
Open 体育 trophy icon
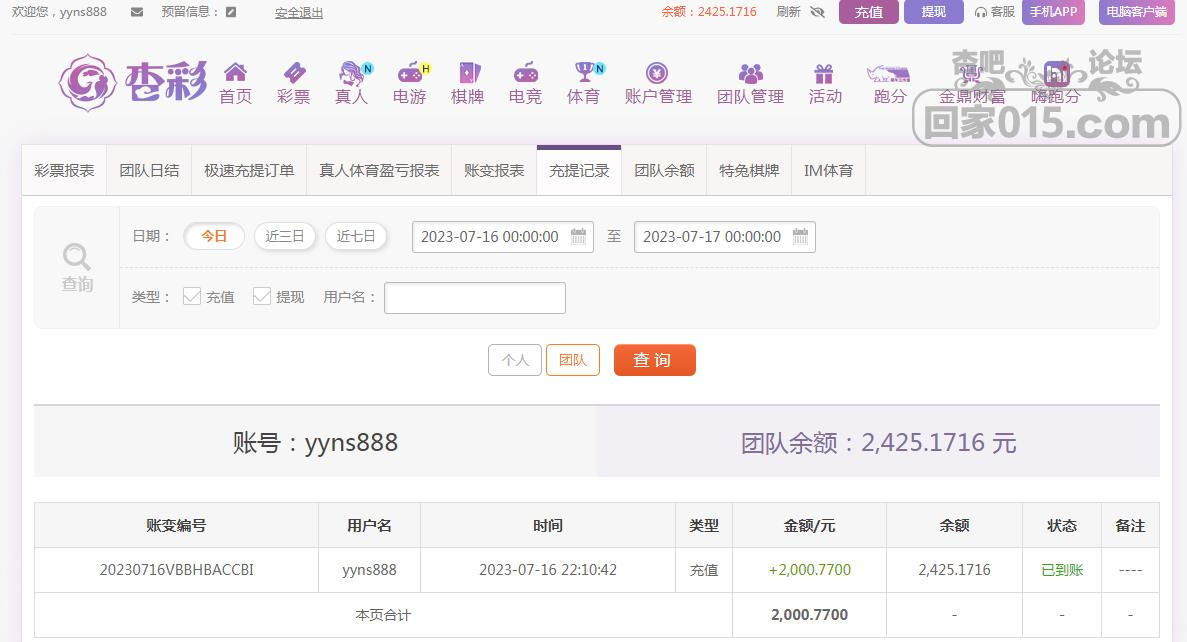coord(586,72)
